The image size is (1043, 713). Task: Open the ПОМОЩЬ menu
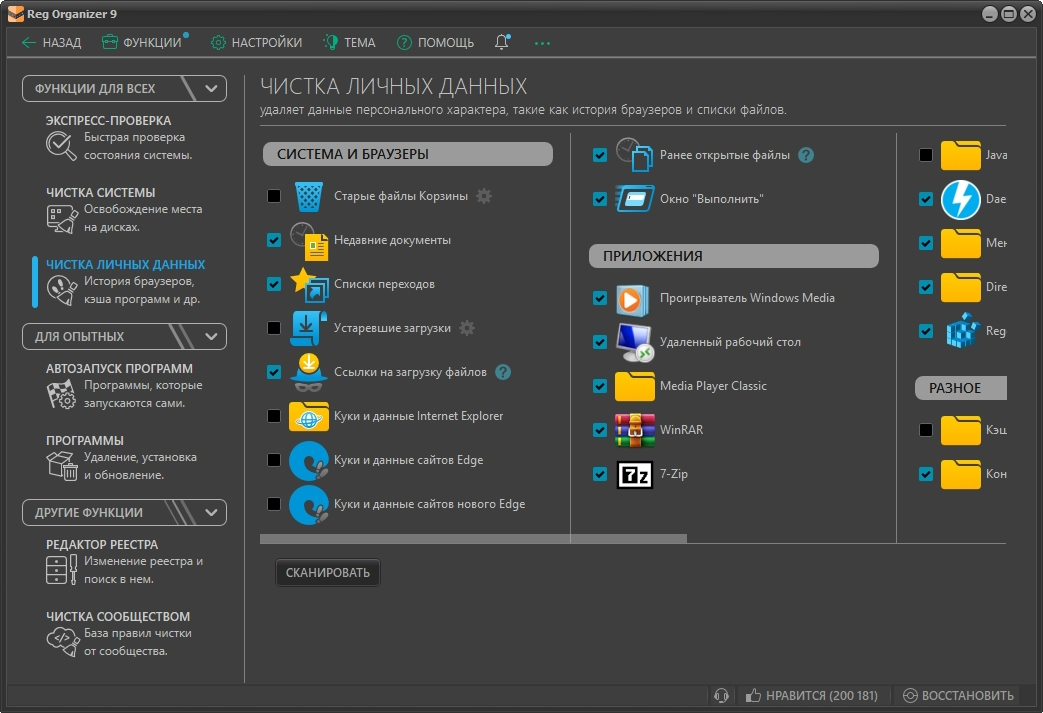435,43
